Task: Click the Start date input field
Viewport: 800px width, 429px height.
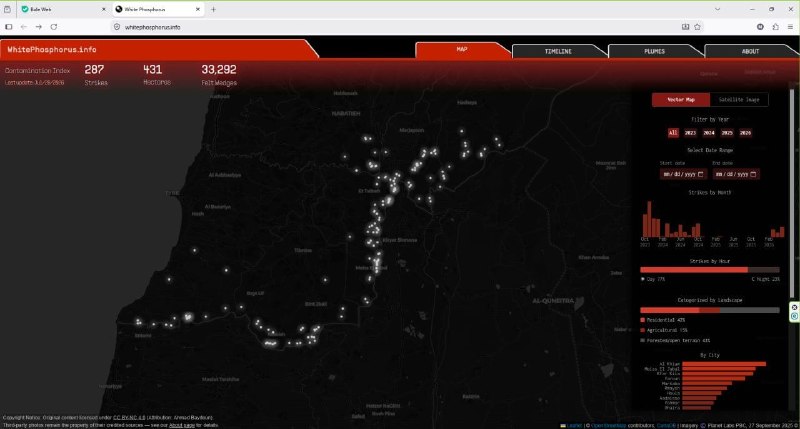Action: [x=683, y=174]
